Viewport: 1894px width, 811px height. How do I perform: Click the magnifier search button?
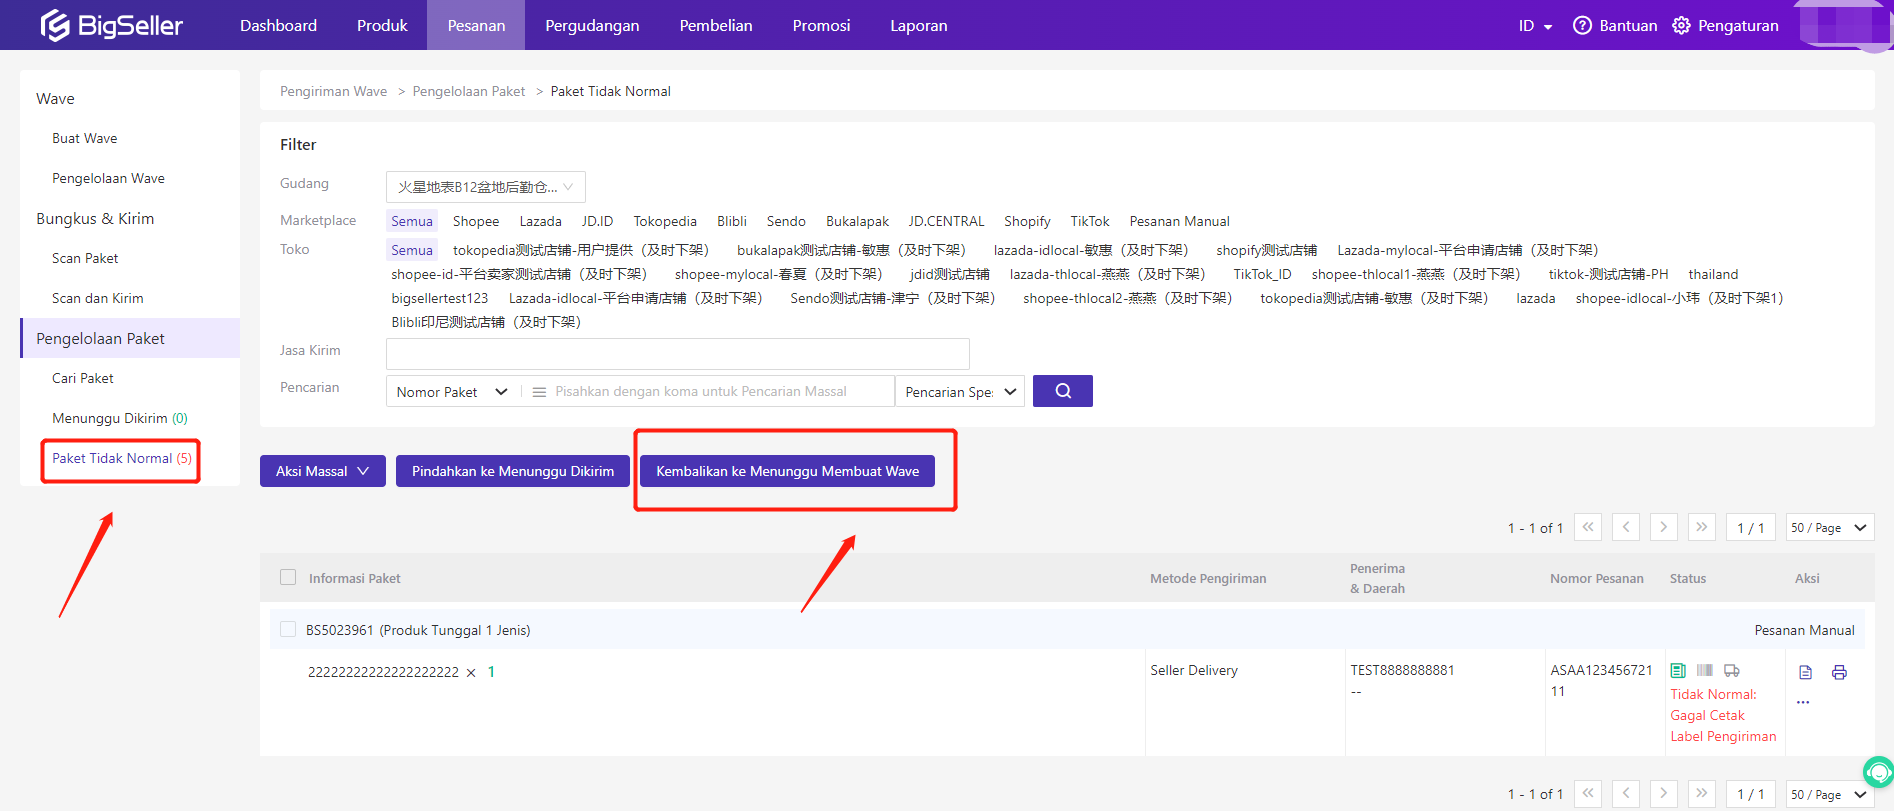(x=1062, y=391)
